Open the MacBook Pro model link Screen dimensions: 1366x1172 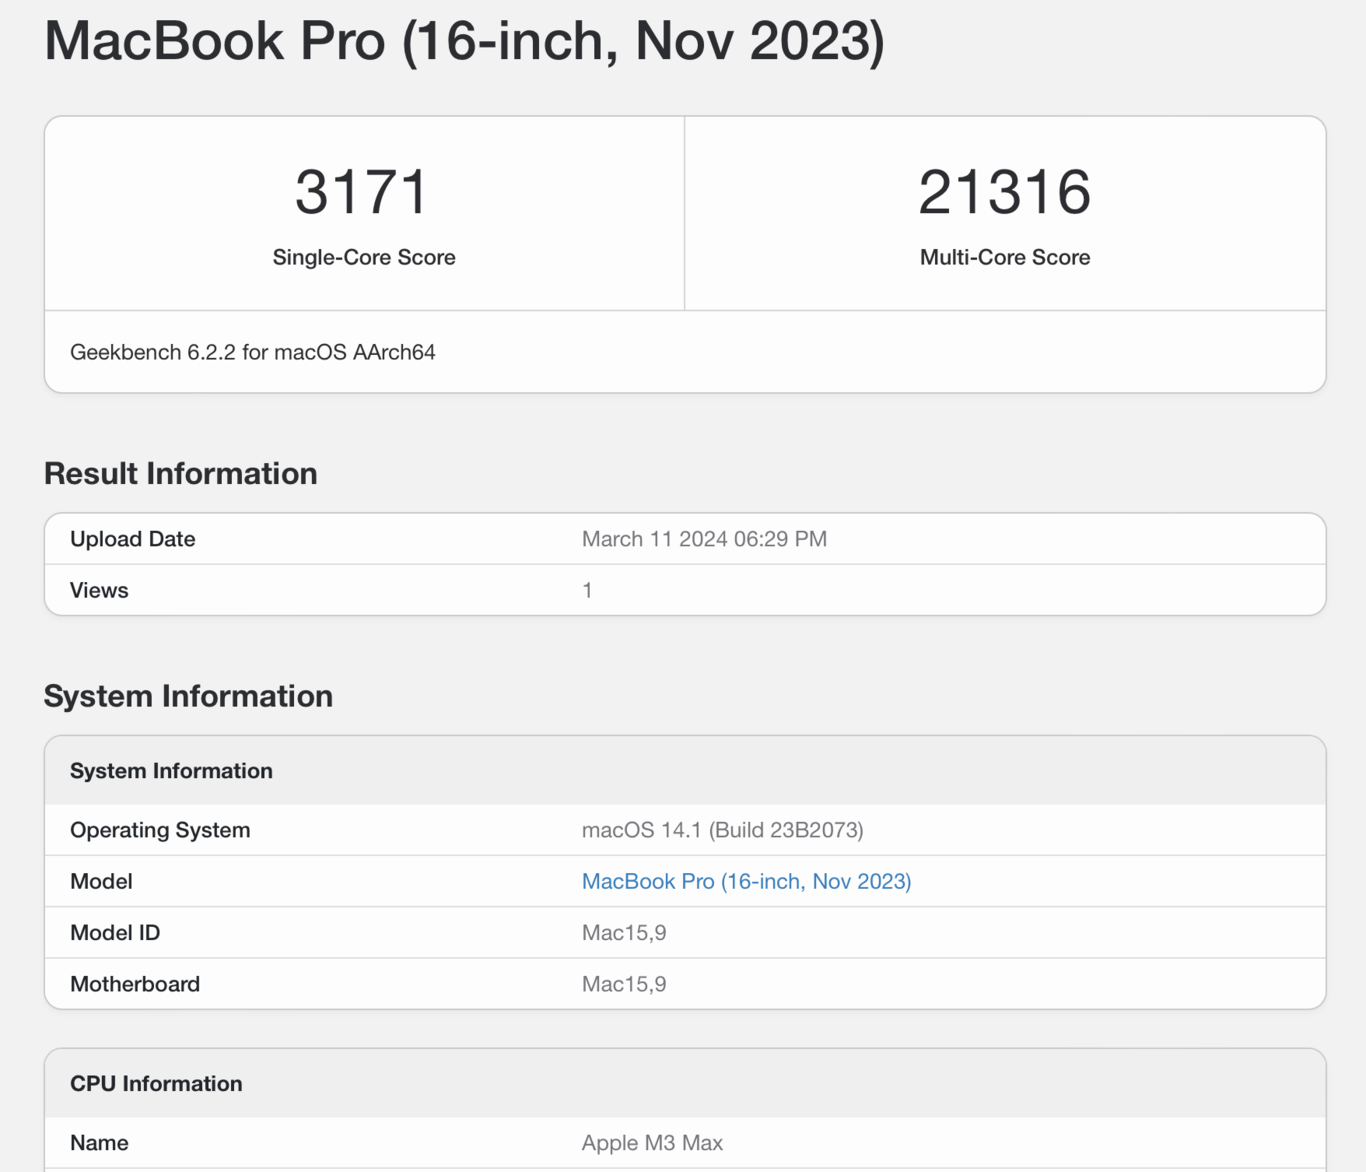pos(746,881)
